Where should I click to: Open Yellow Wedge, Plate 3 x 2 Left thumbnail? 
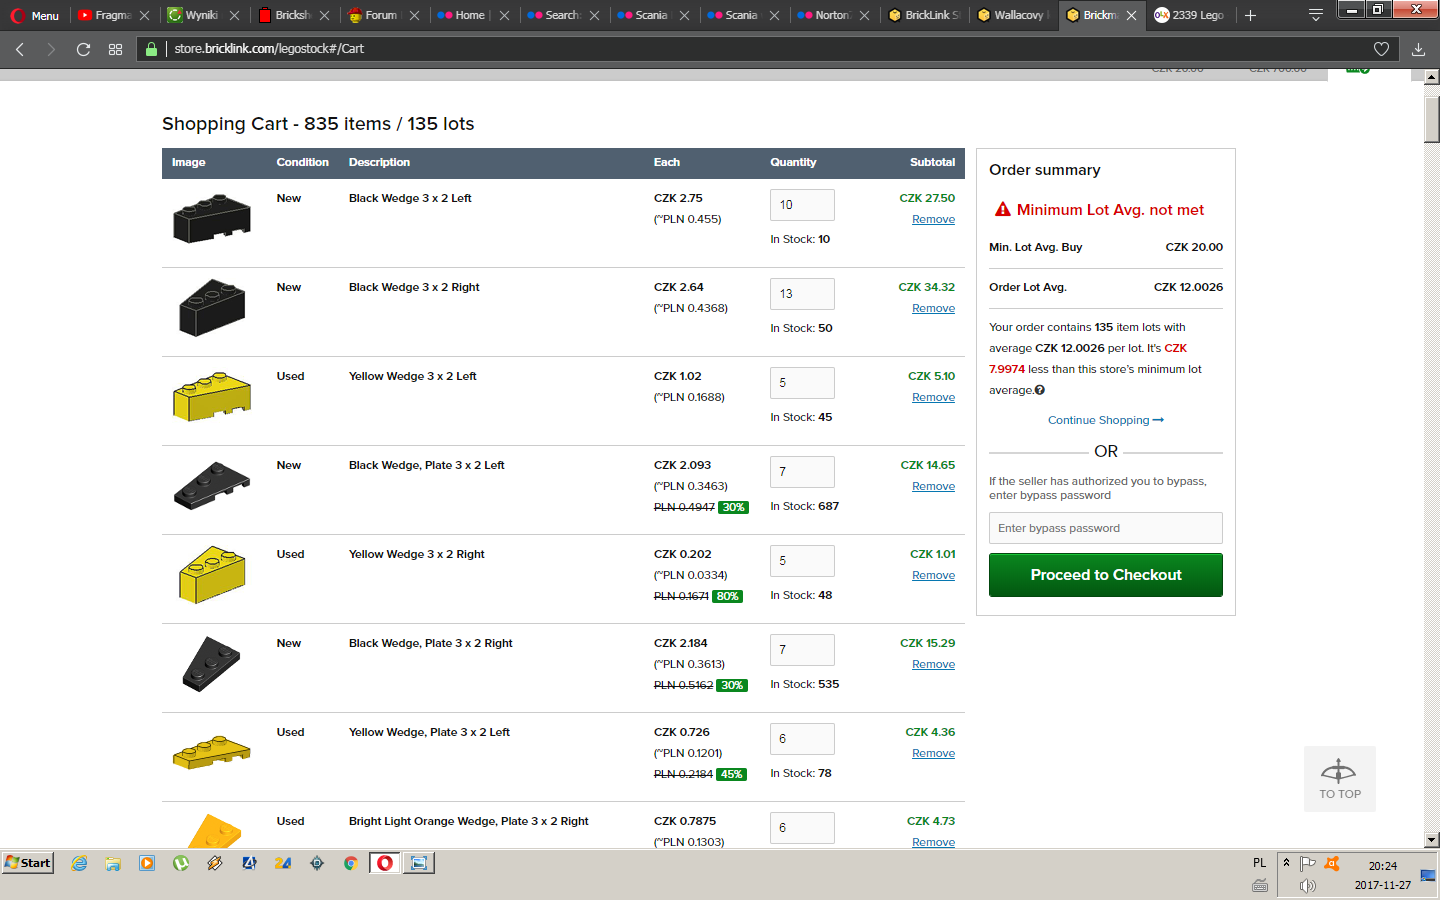coord(212,753)
